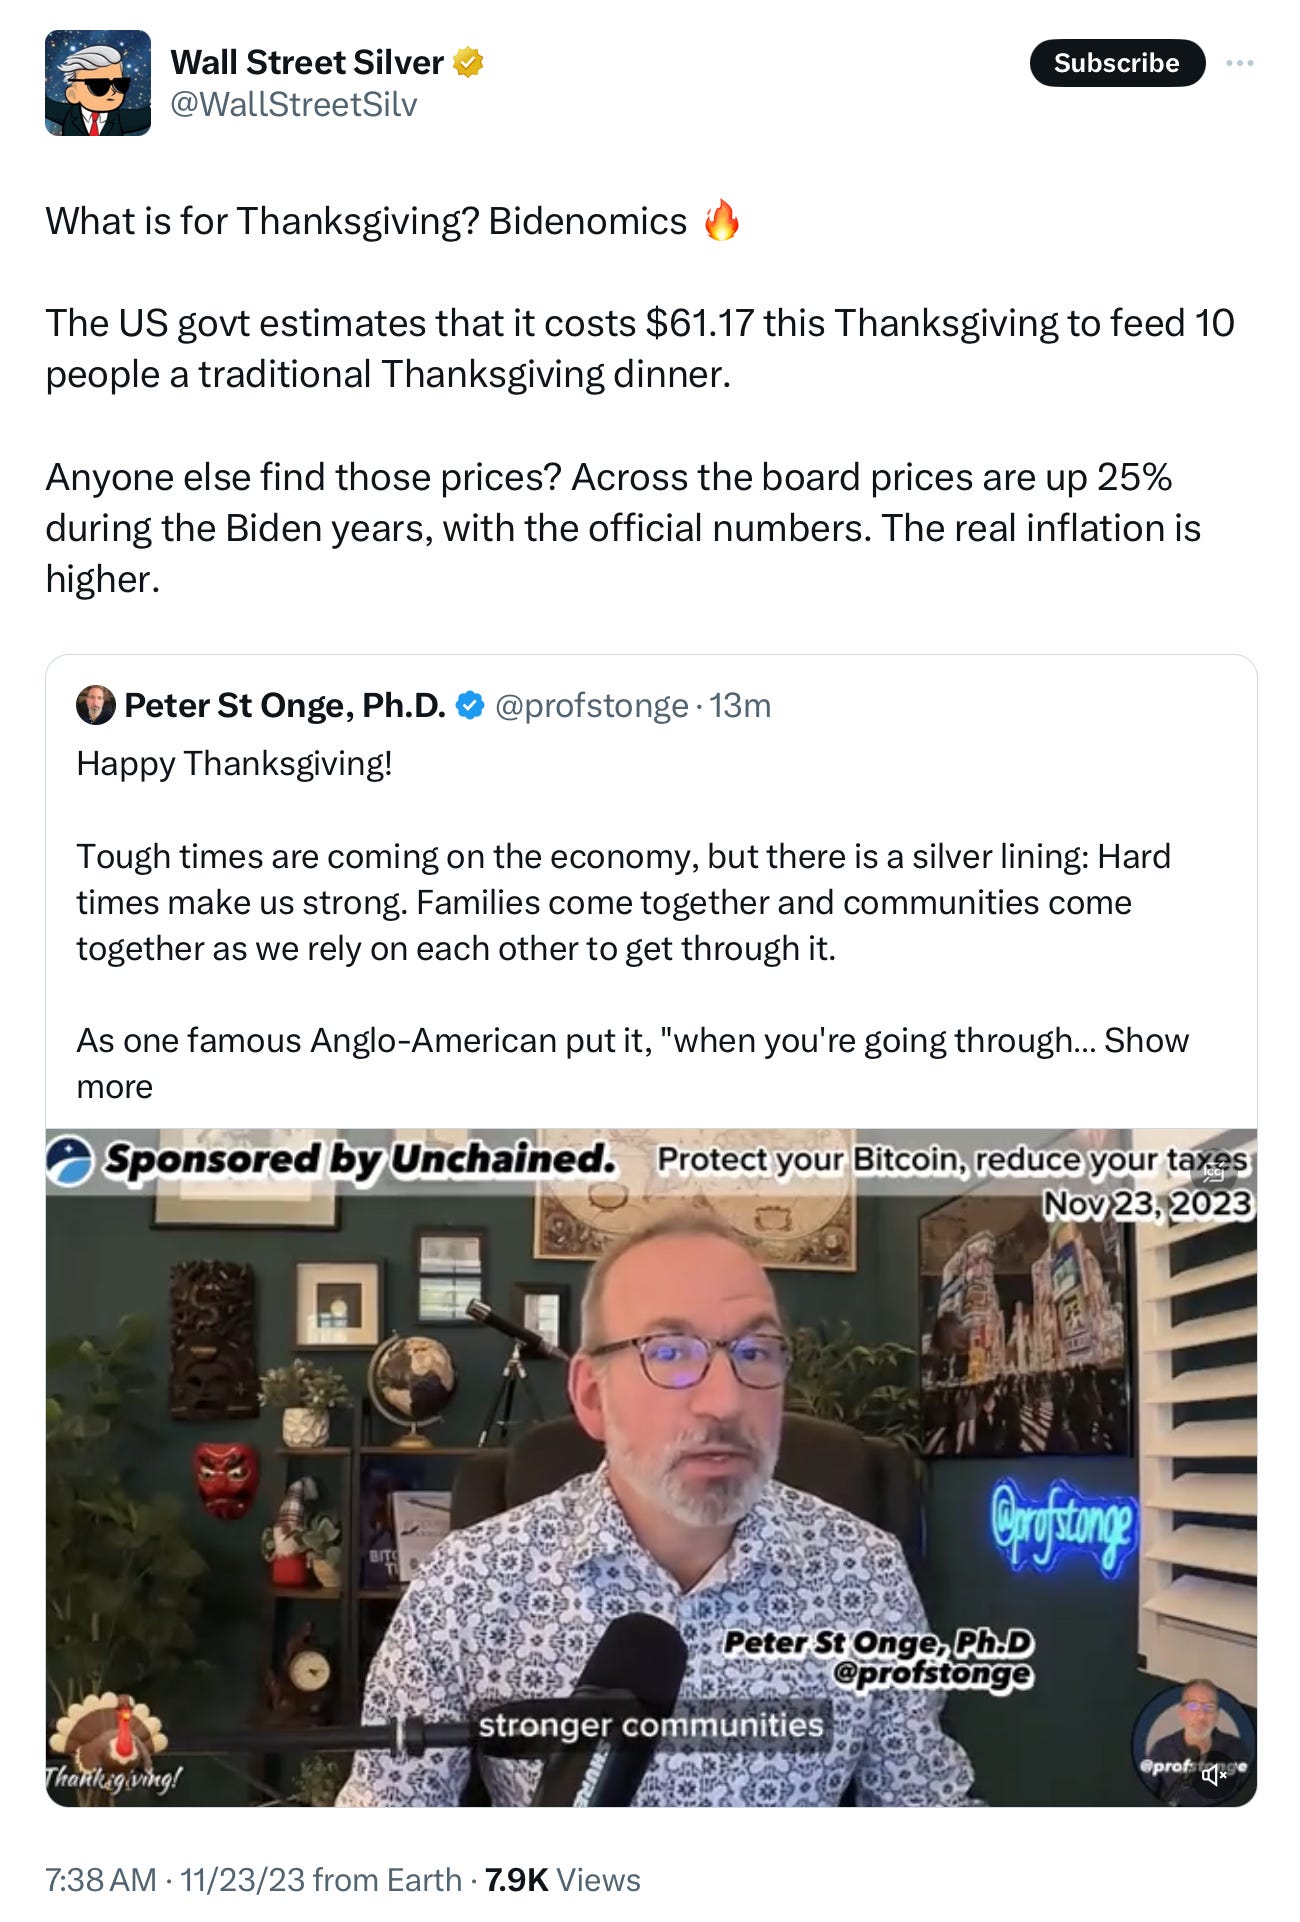Toggle closed captions on the video
This screenshot has height=1922, width=1300.
(1214, 1173)
